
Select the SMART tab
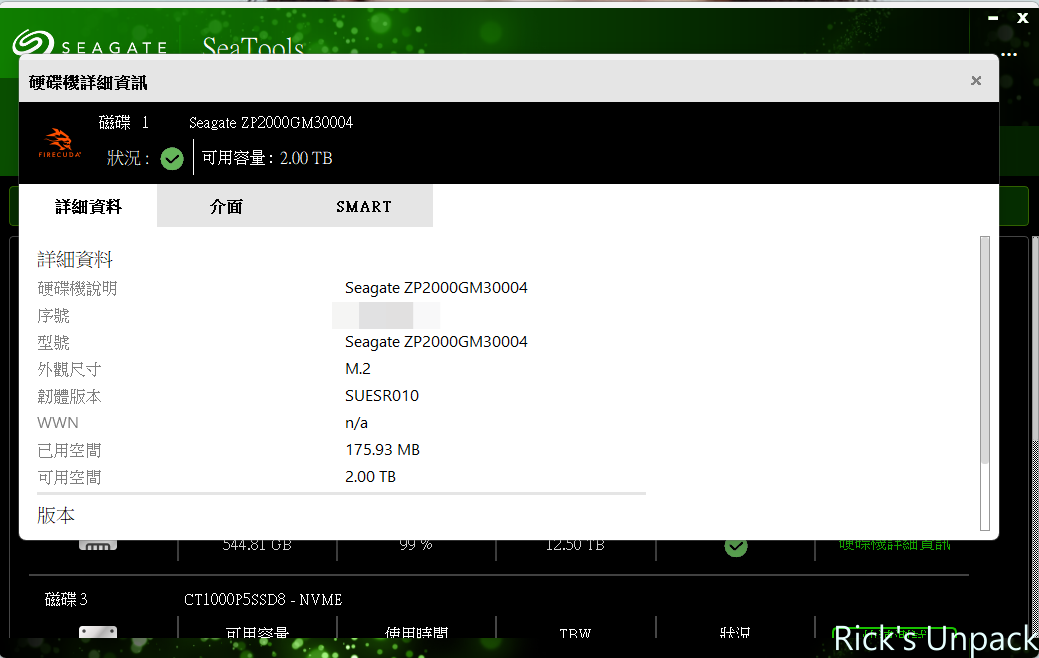coord(364,207)
